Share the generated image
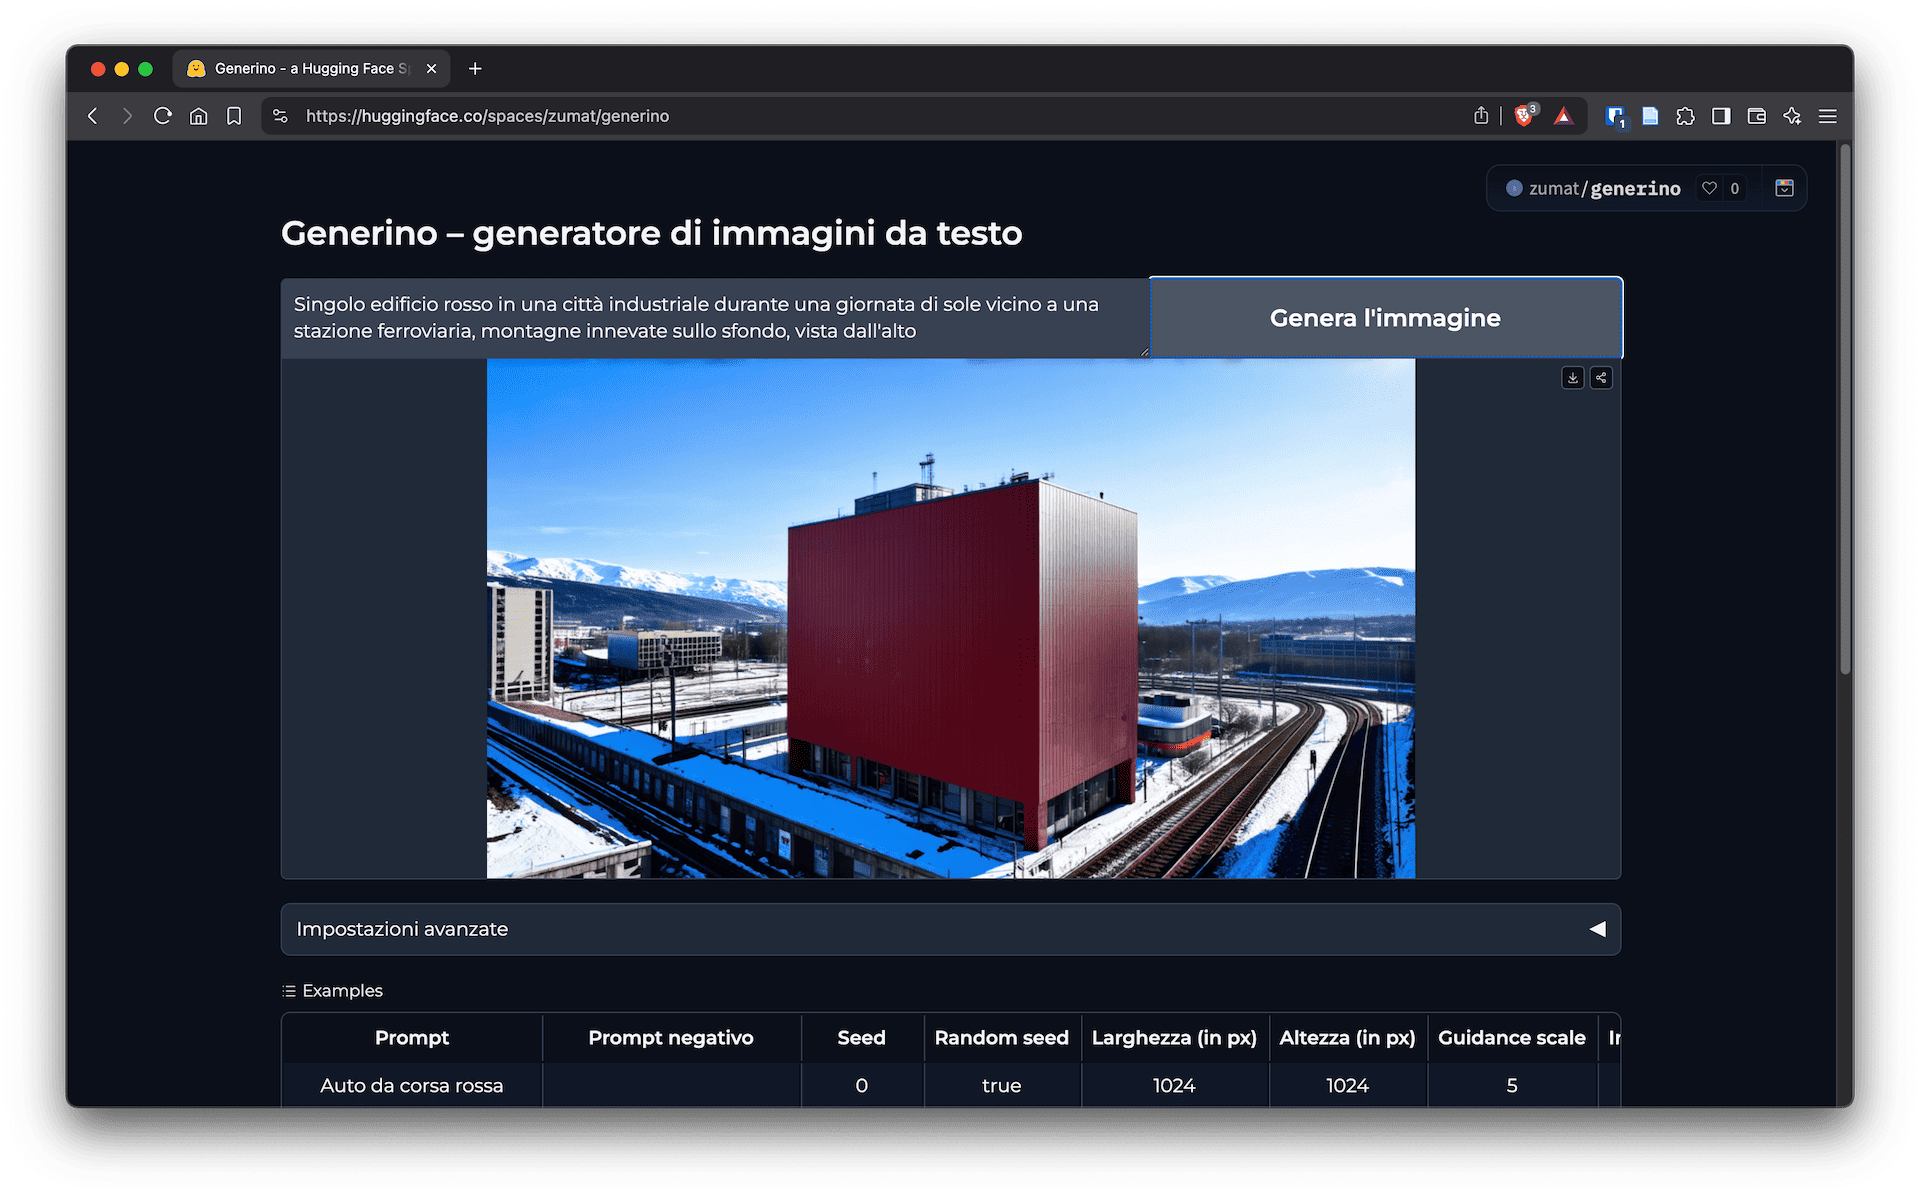Viewport: 1920px width, 1195px height. click(1601, 378)
